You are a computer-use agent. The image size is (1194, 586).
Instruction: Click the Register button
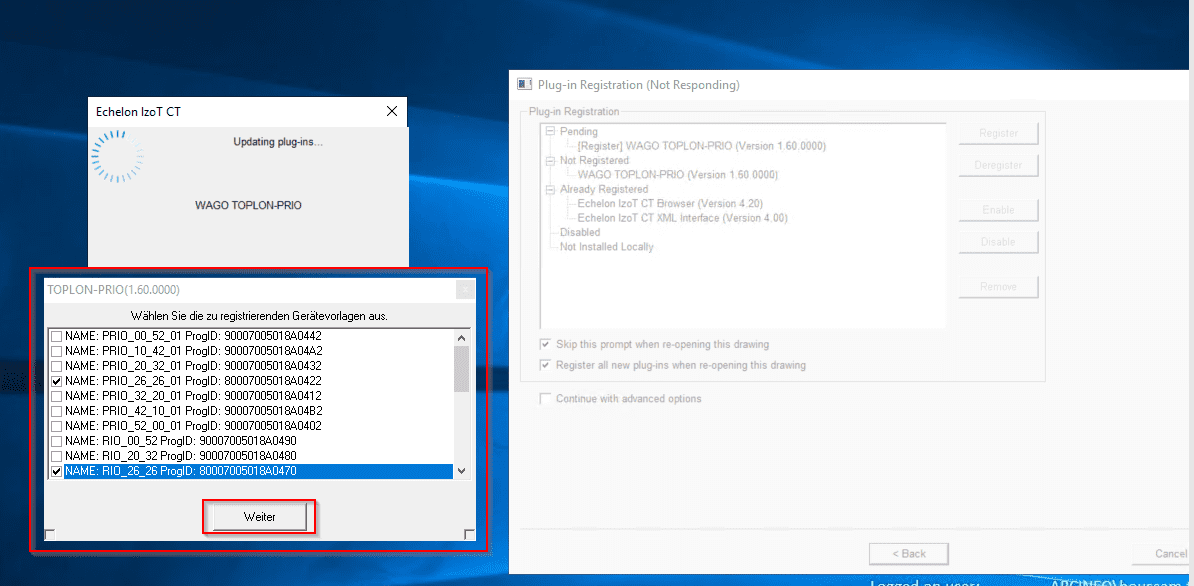pyautogui.click(x=998, y=133)
